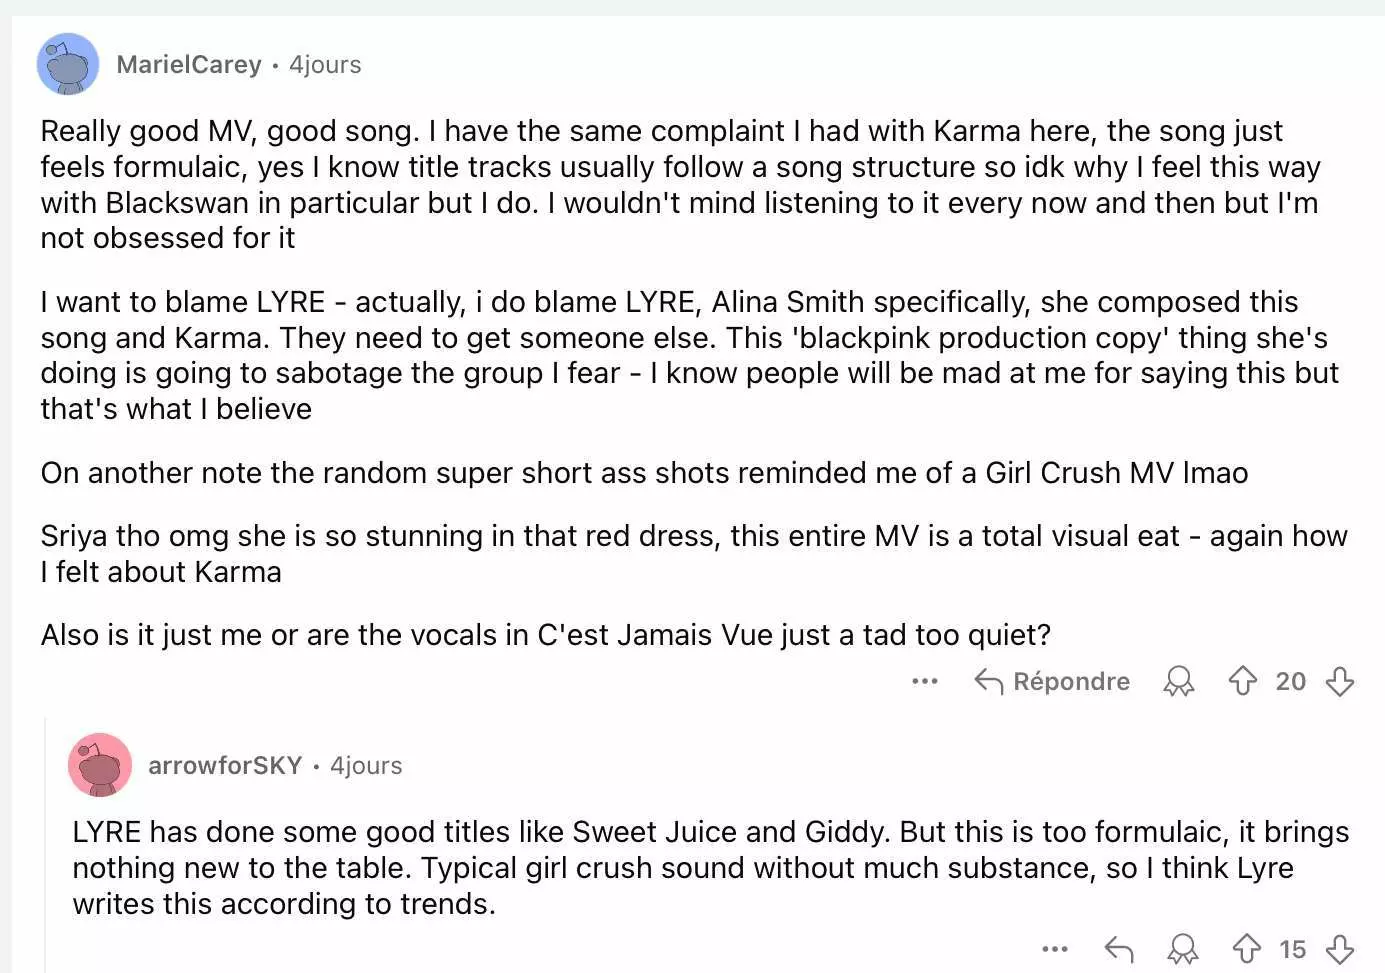Downvote MarielCarey's comment
The image size is (1385, 973).
[x=1339, y=681]
